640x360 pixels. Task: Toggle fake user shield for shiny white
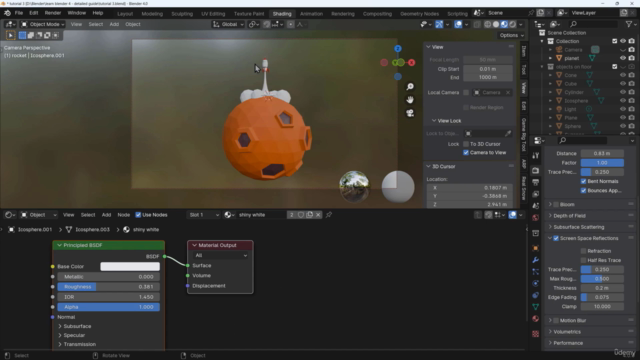[301, 215]
